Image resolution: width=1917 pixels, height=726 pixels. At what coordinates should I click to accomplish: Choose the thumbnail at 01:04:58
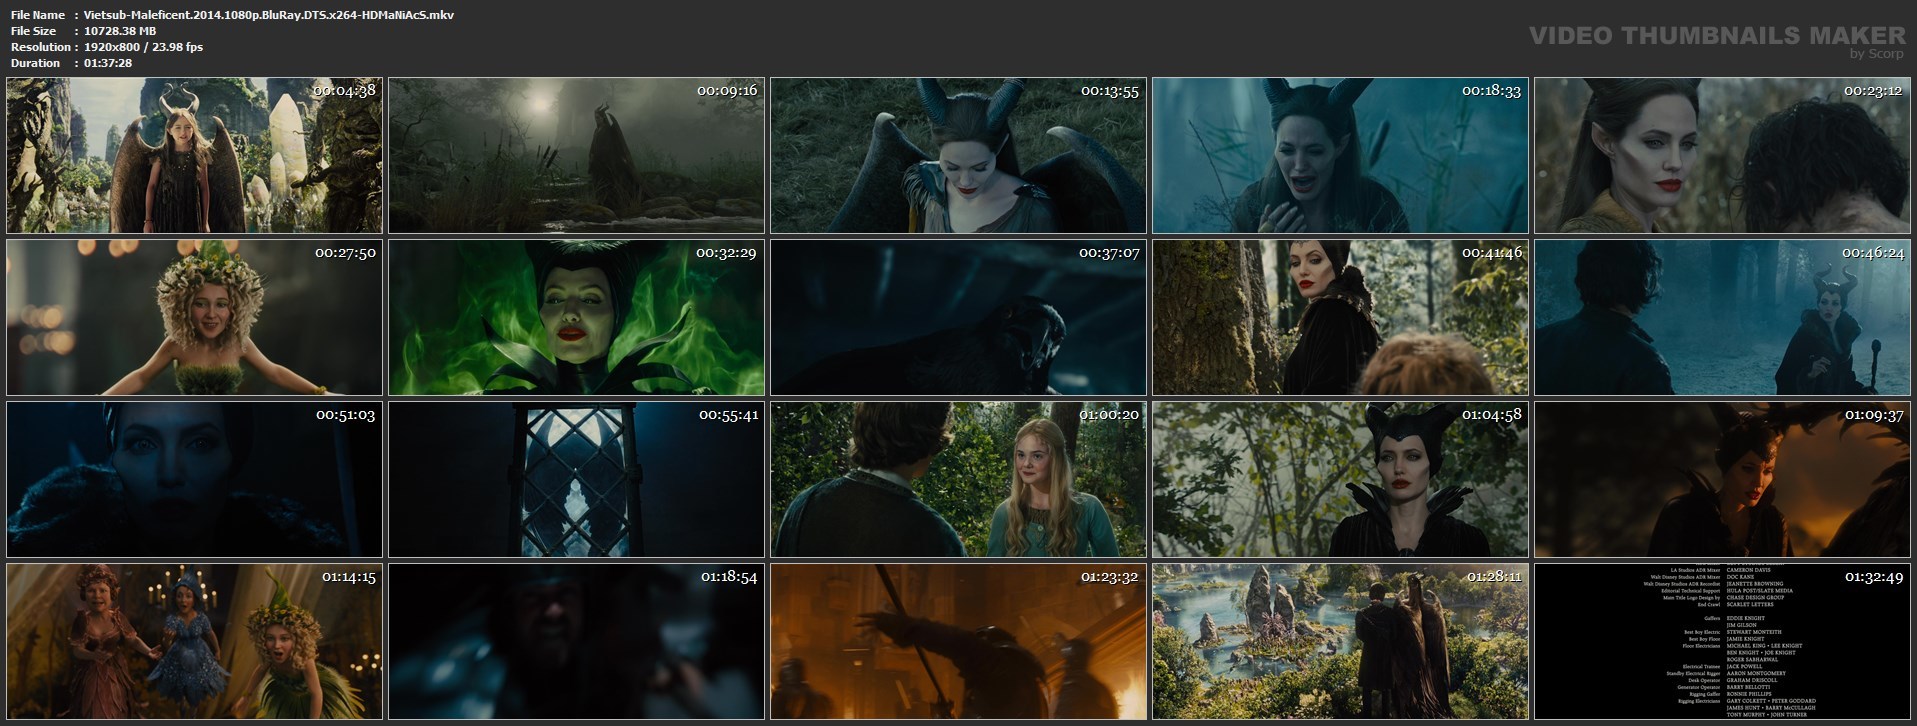1340,479
